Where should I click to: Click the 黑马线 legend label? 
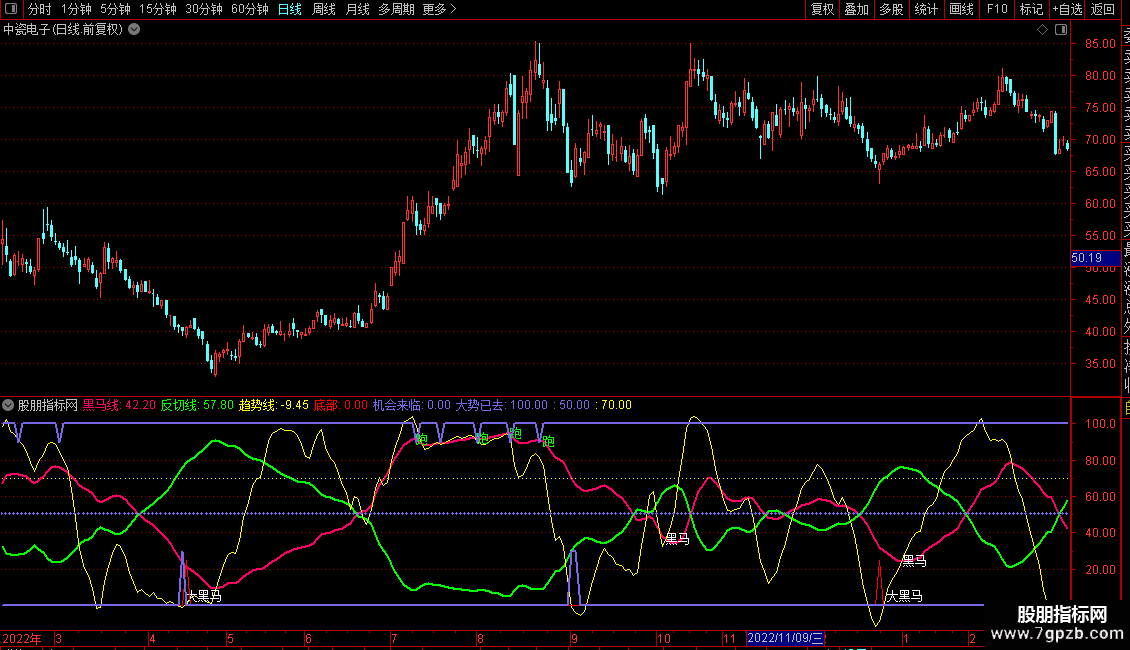(101, 406)
